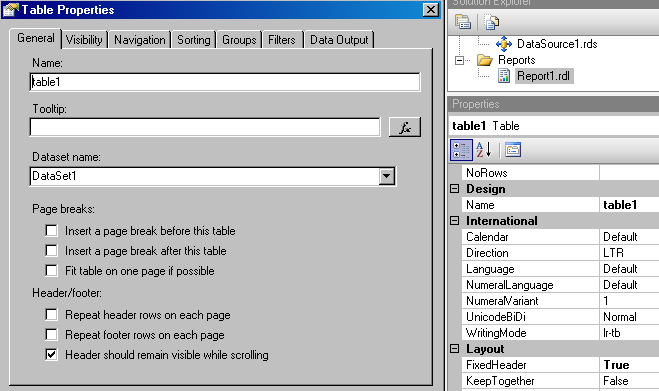Click the empty Tooltip input field

(205, 127)
